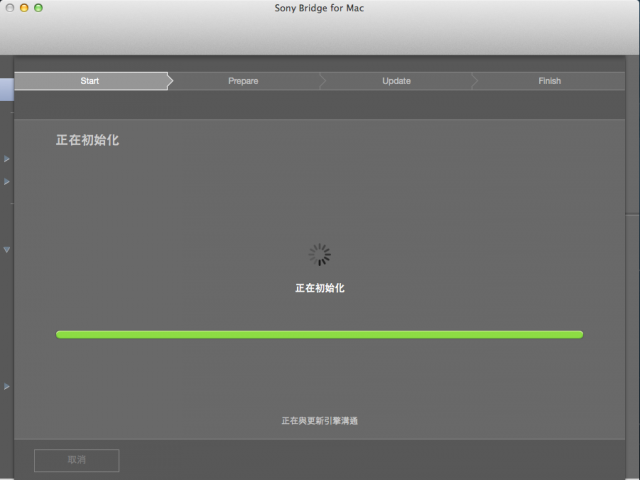The width and height of the screenshot is (640, 480).
Task: Select the Finish step tab
Action: 549,81
